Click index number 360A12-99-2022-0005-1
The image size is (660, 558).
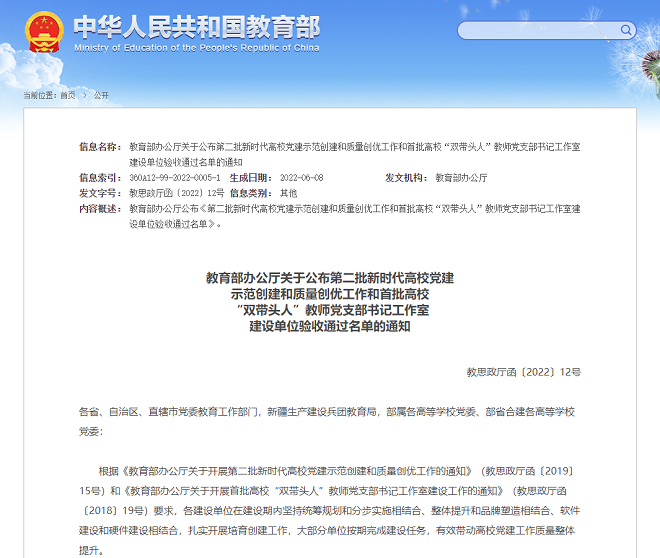[x=175, y=177]
